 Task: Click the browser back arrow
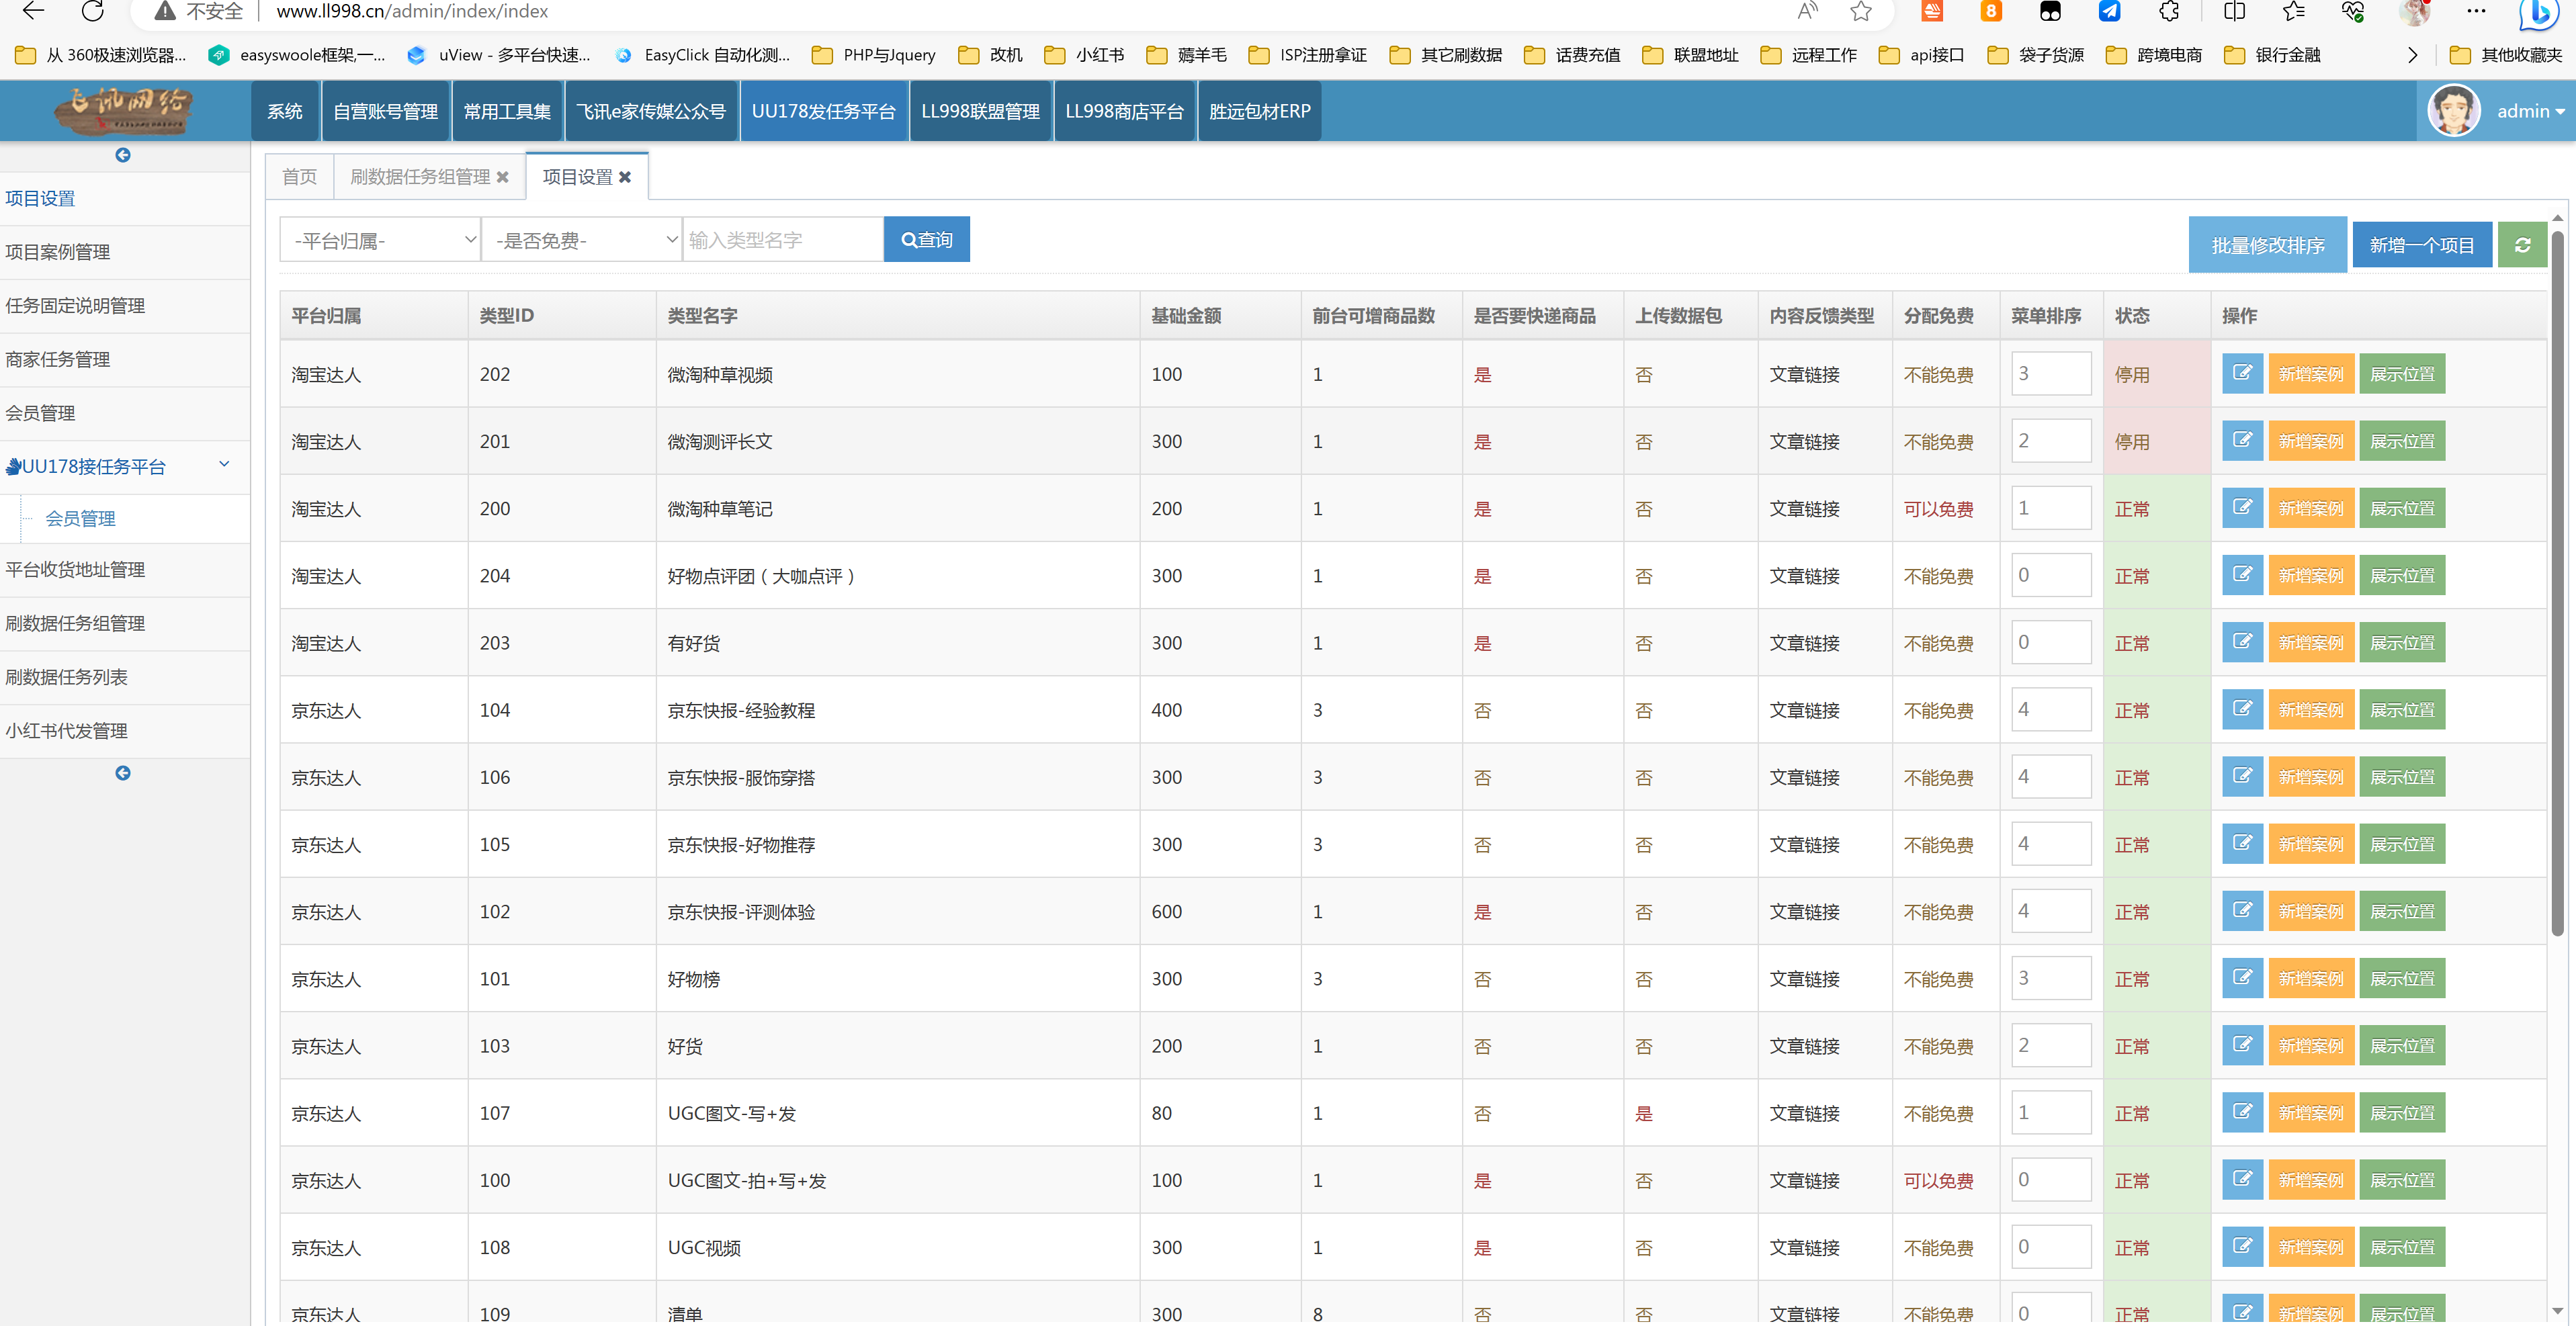[x=33, y=11]
